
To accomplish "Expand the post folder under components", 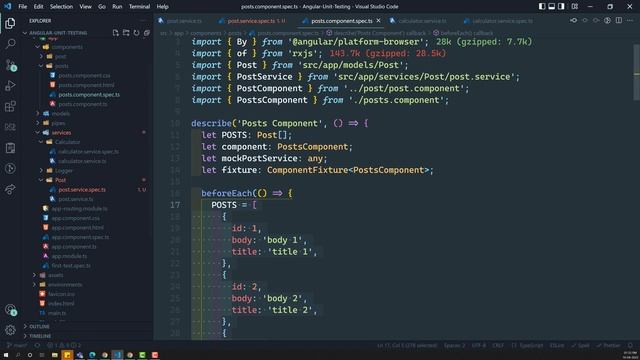I will (x=61, y=56).
